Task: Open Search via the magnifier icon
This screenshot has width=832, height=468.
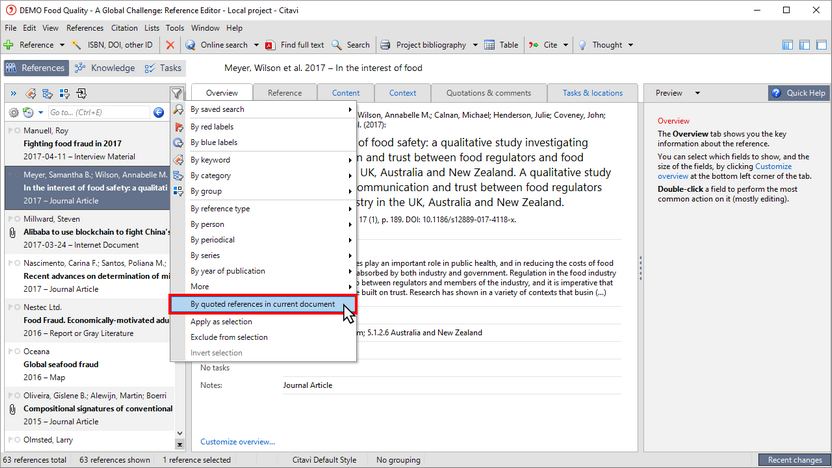Action: [336, 45]
